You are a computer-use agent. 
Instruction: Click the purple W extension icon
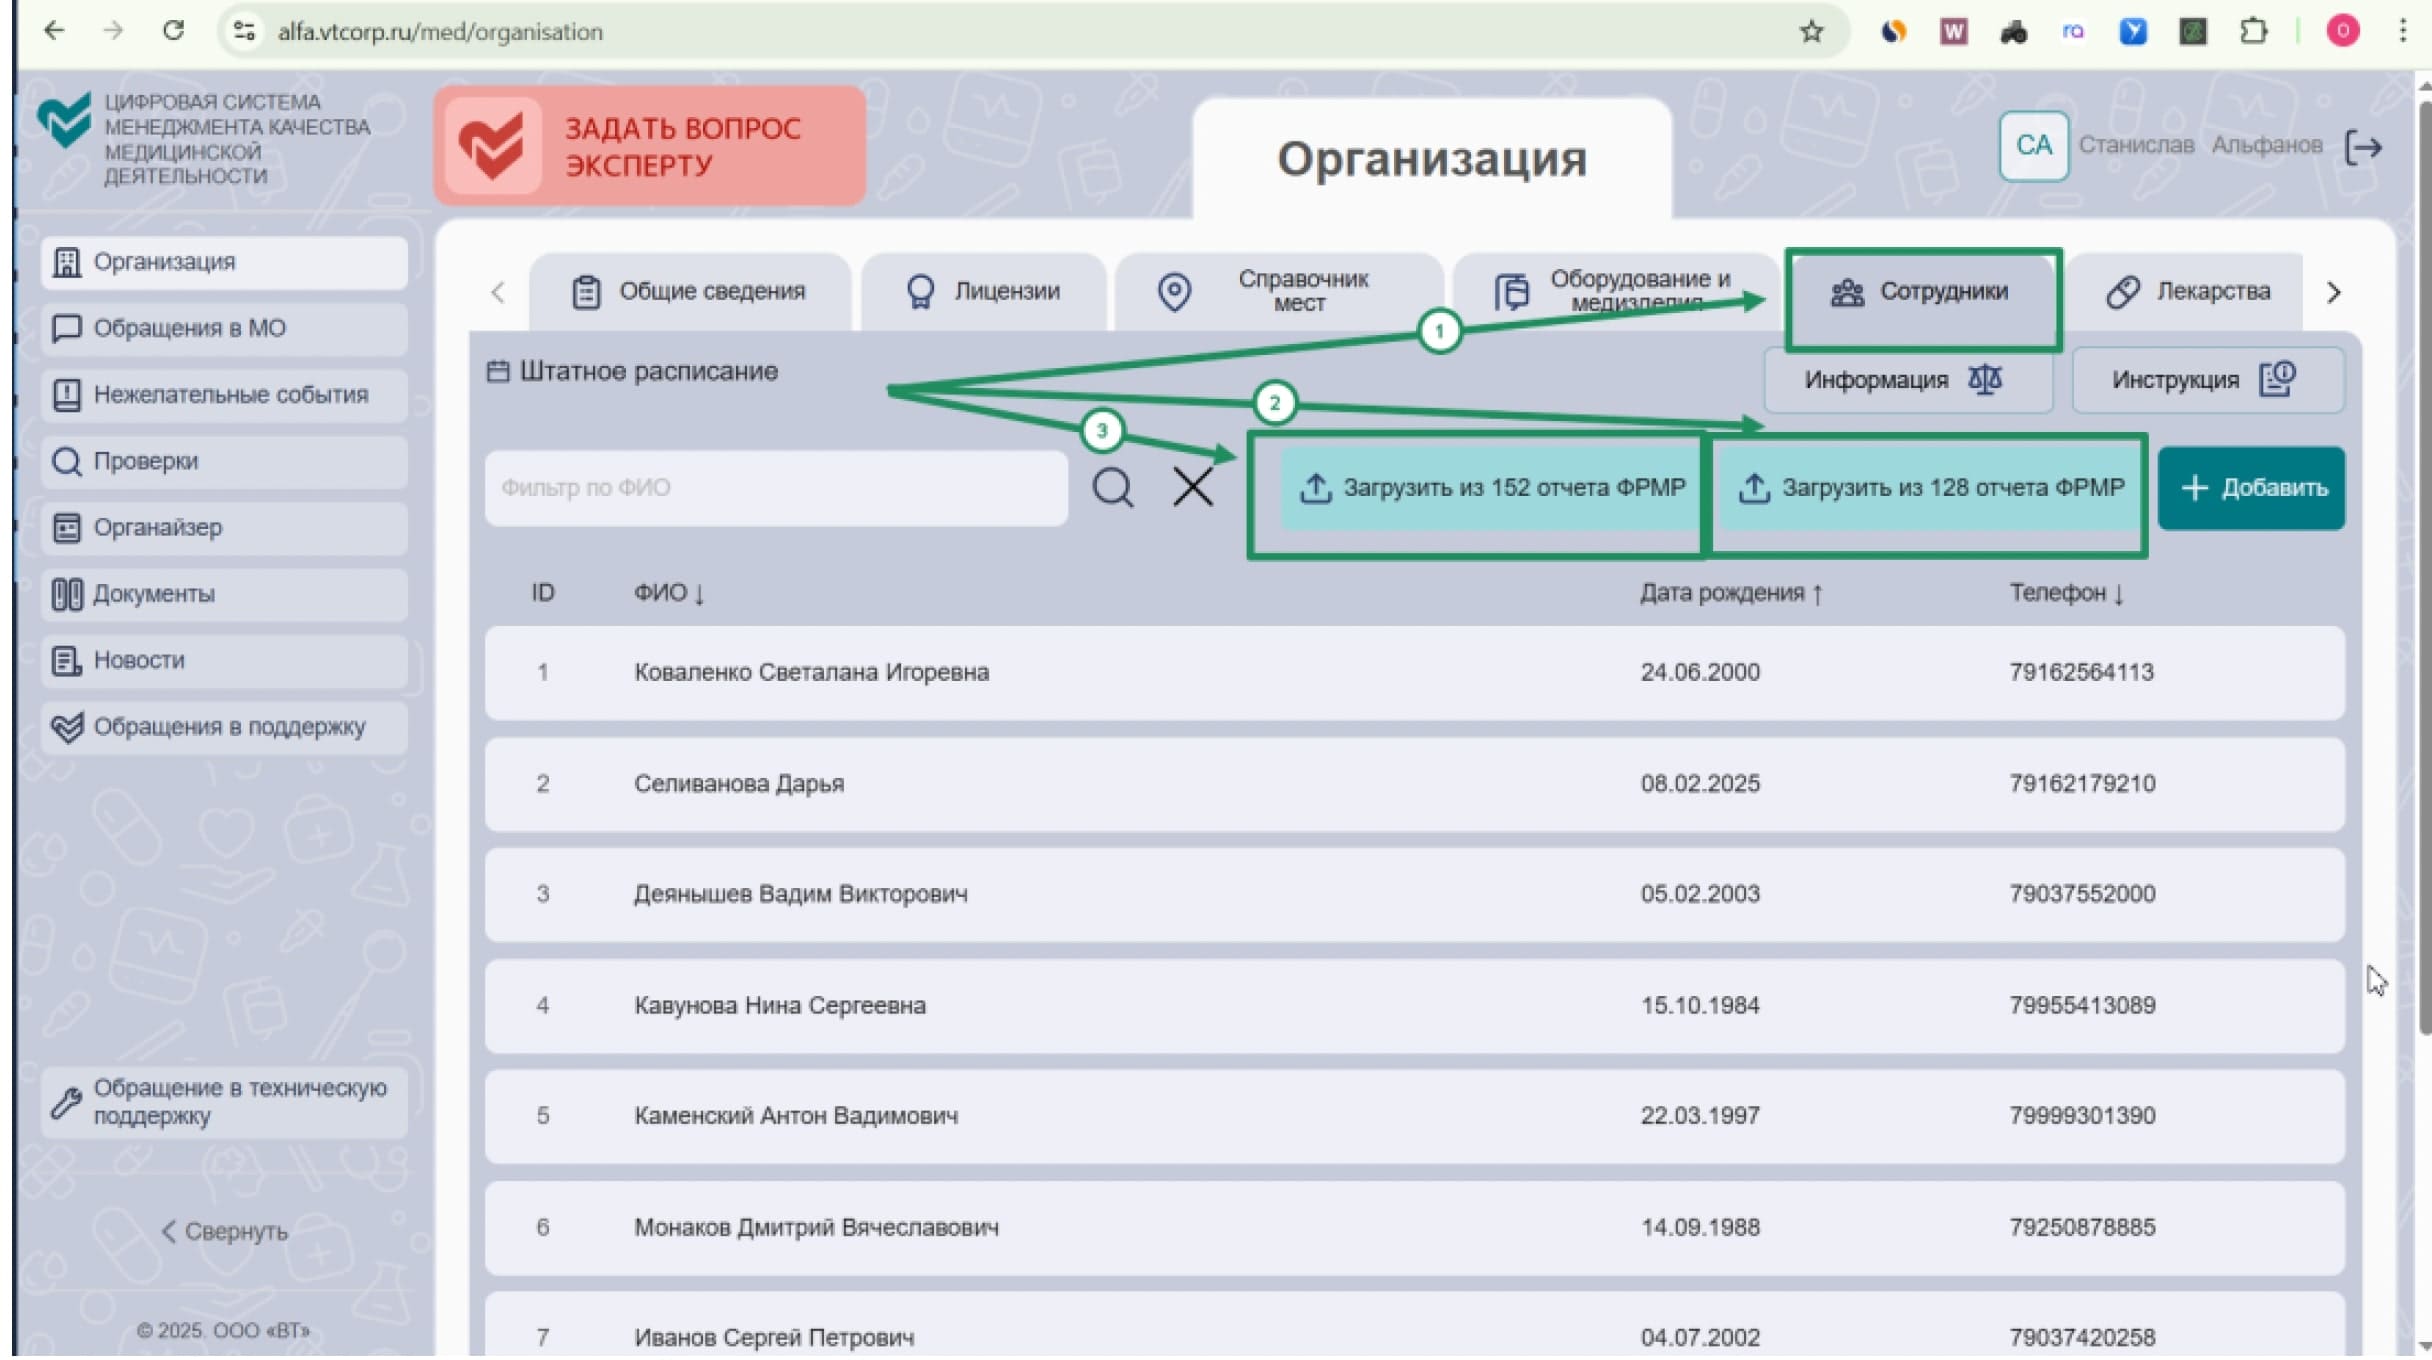tap(1953, 32)
